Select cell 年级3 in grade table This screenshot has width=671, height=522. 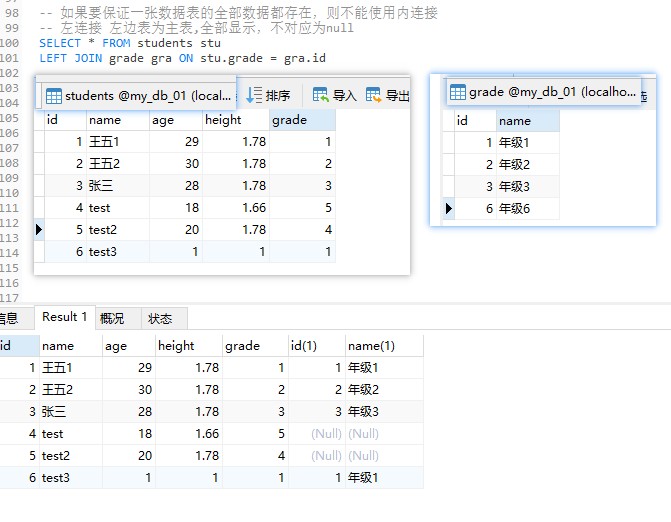(528, 187)
